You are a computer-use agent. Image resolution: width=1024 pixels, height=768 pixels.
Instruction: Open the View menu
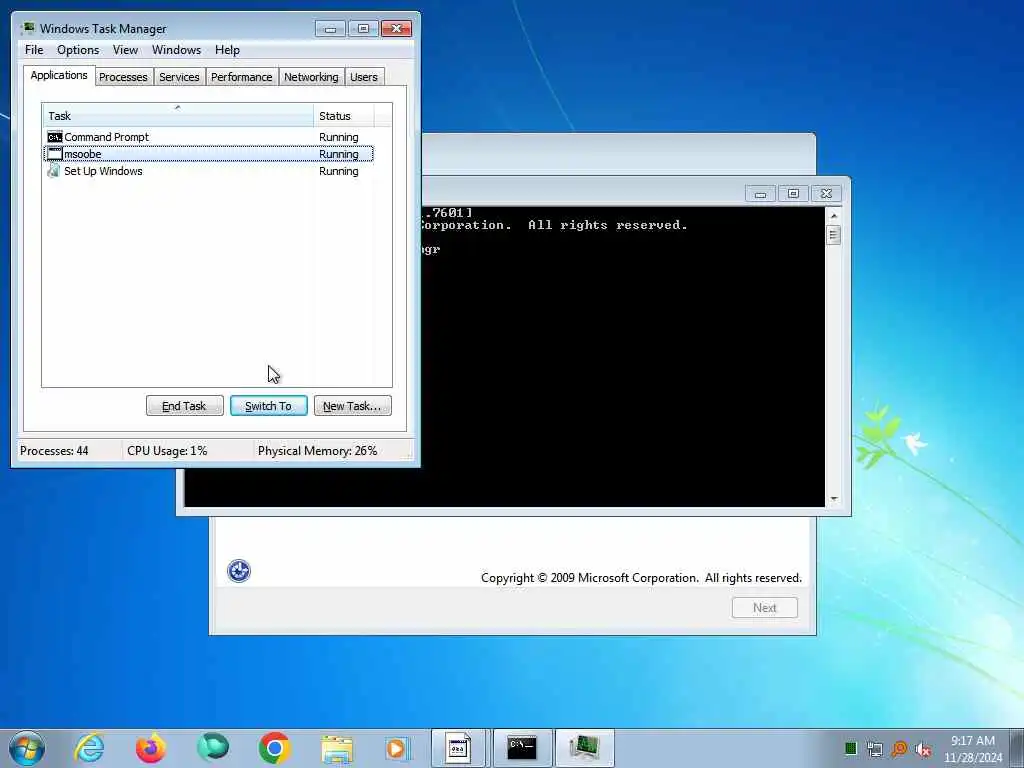[125, 50]
